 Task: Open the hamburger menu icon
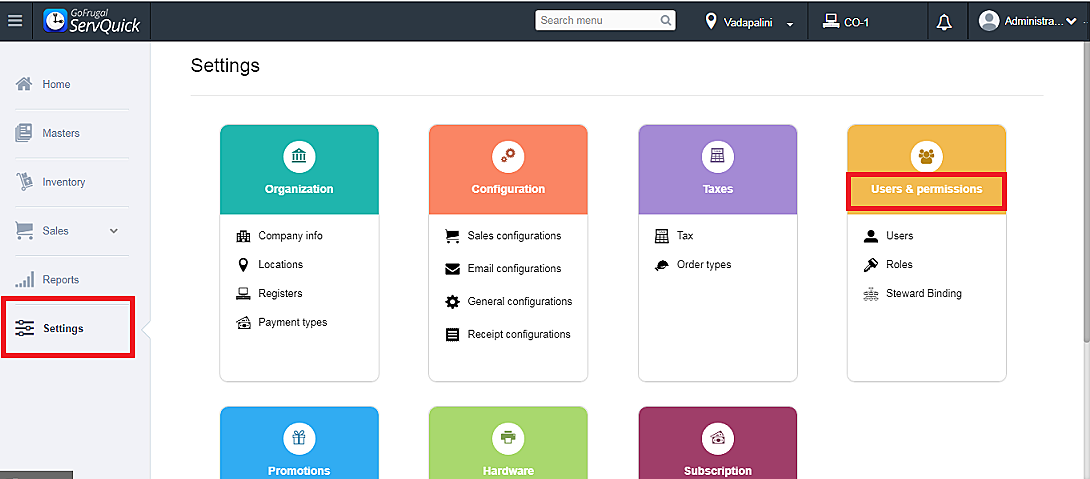click(x=15, y=21)
